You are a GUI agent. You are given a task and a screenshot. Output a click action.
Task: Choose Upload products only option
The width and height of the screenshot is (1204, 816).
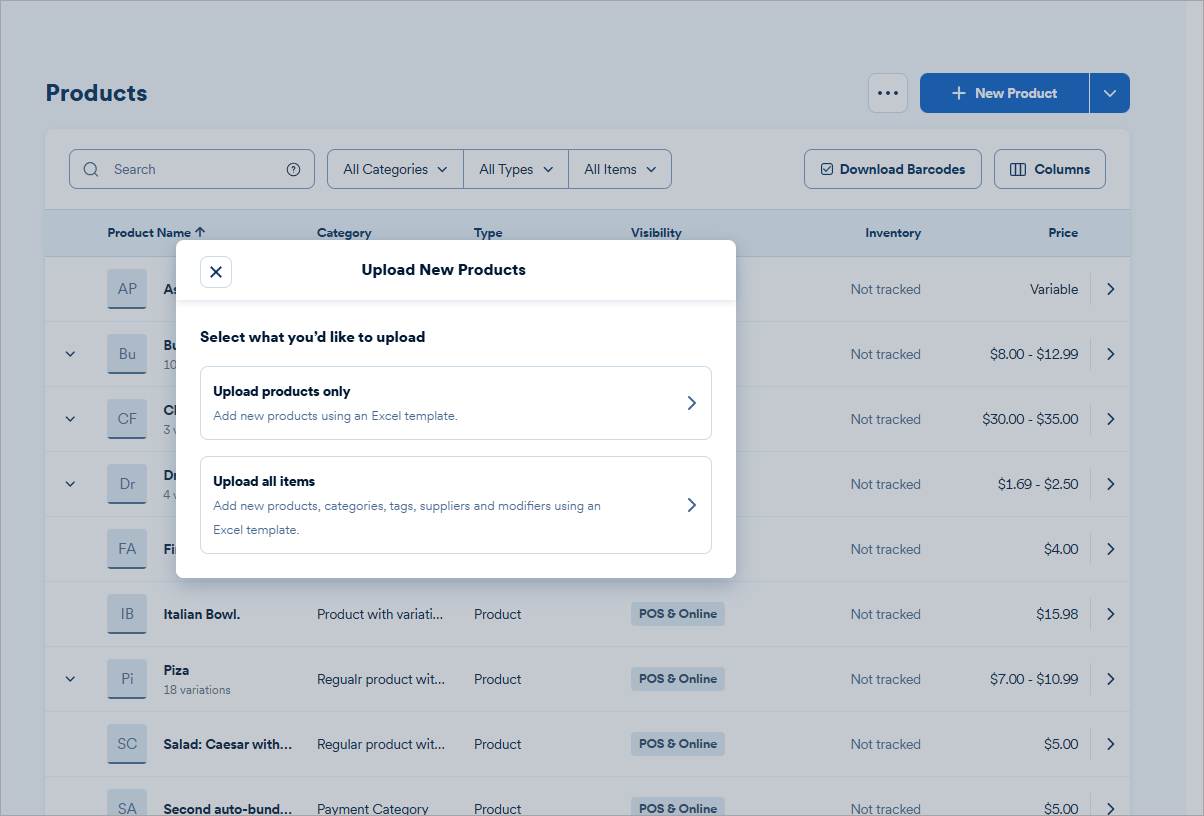pos(456,402)
